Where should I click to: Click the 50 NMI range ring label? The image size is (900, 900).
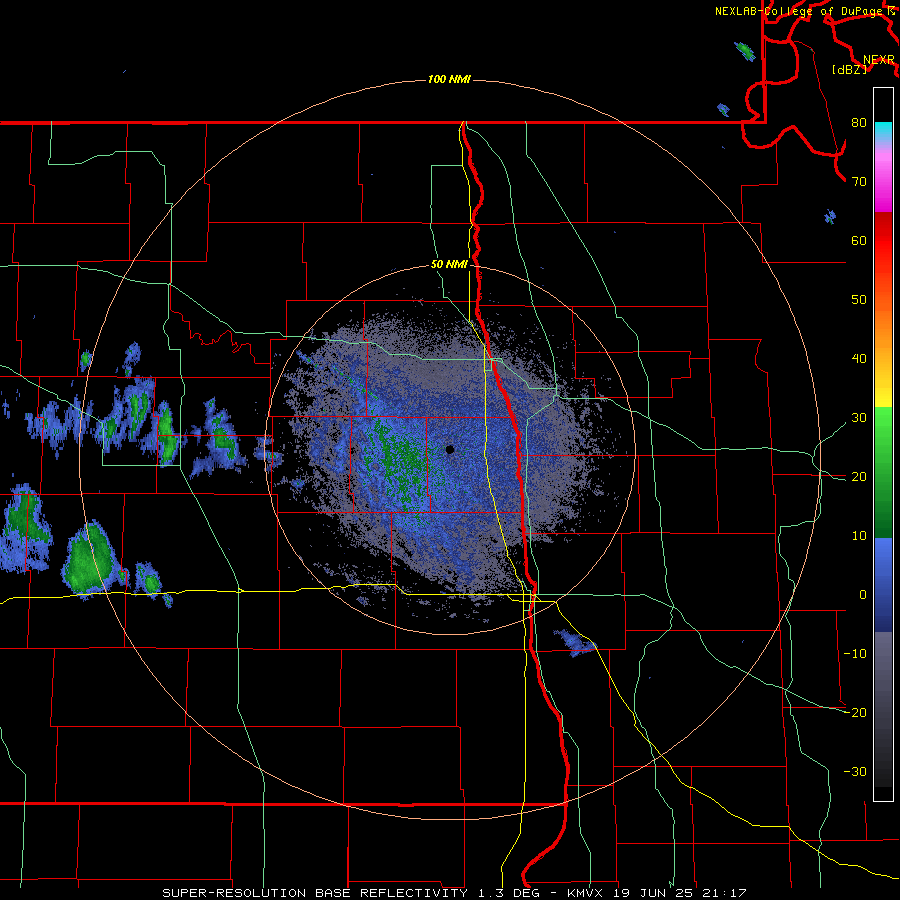click(449, 265)
